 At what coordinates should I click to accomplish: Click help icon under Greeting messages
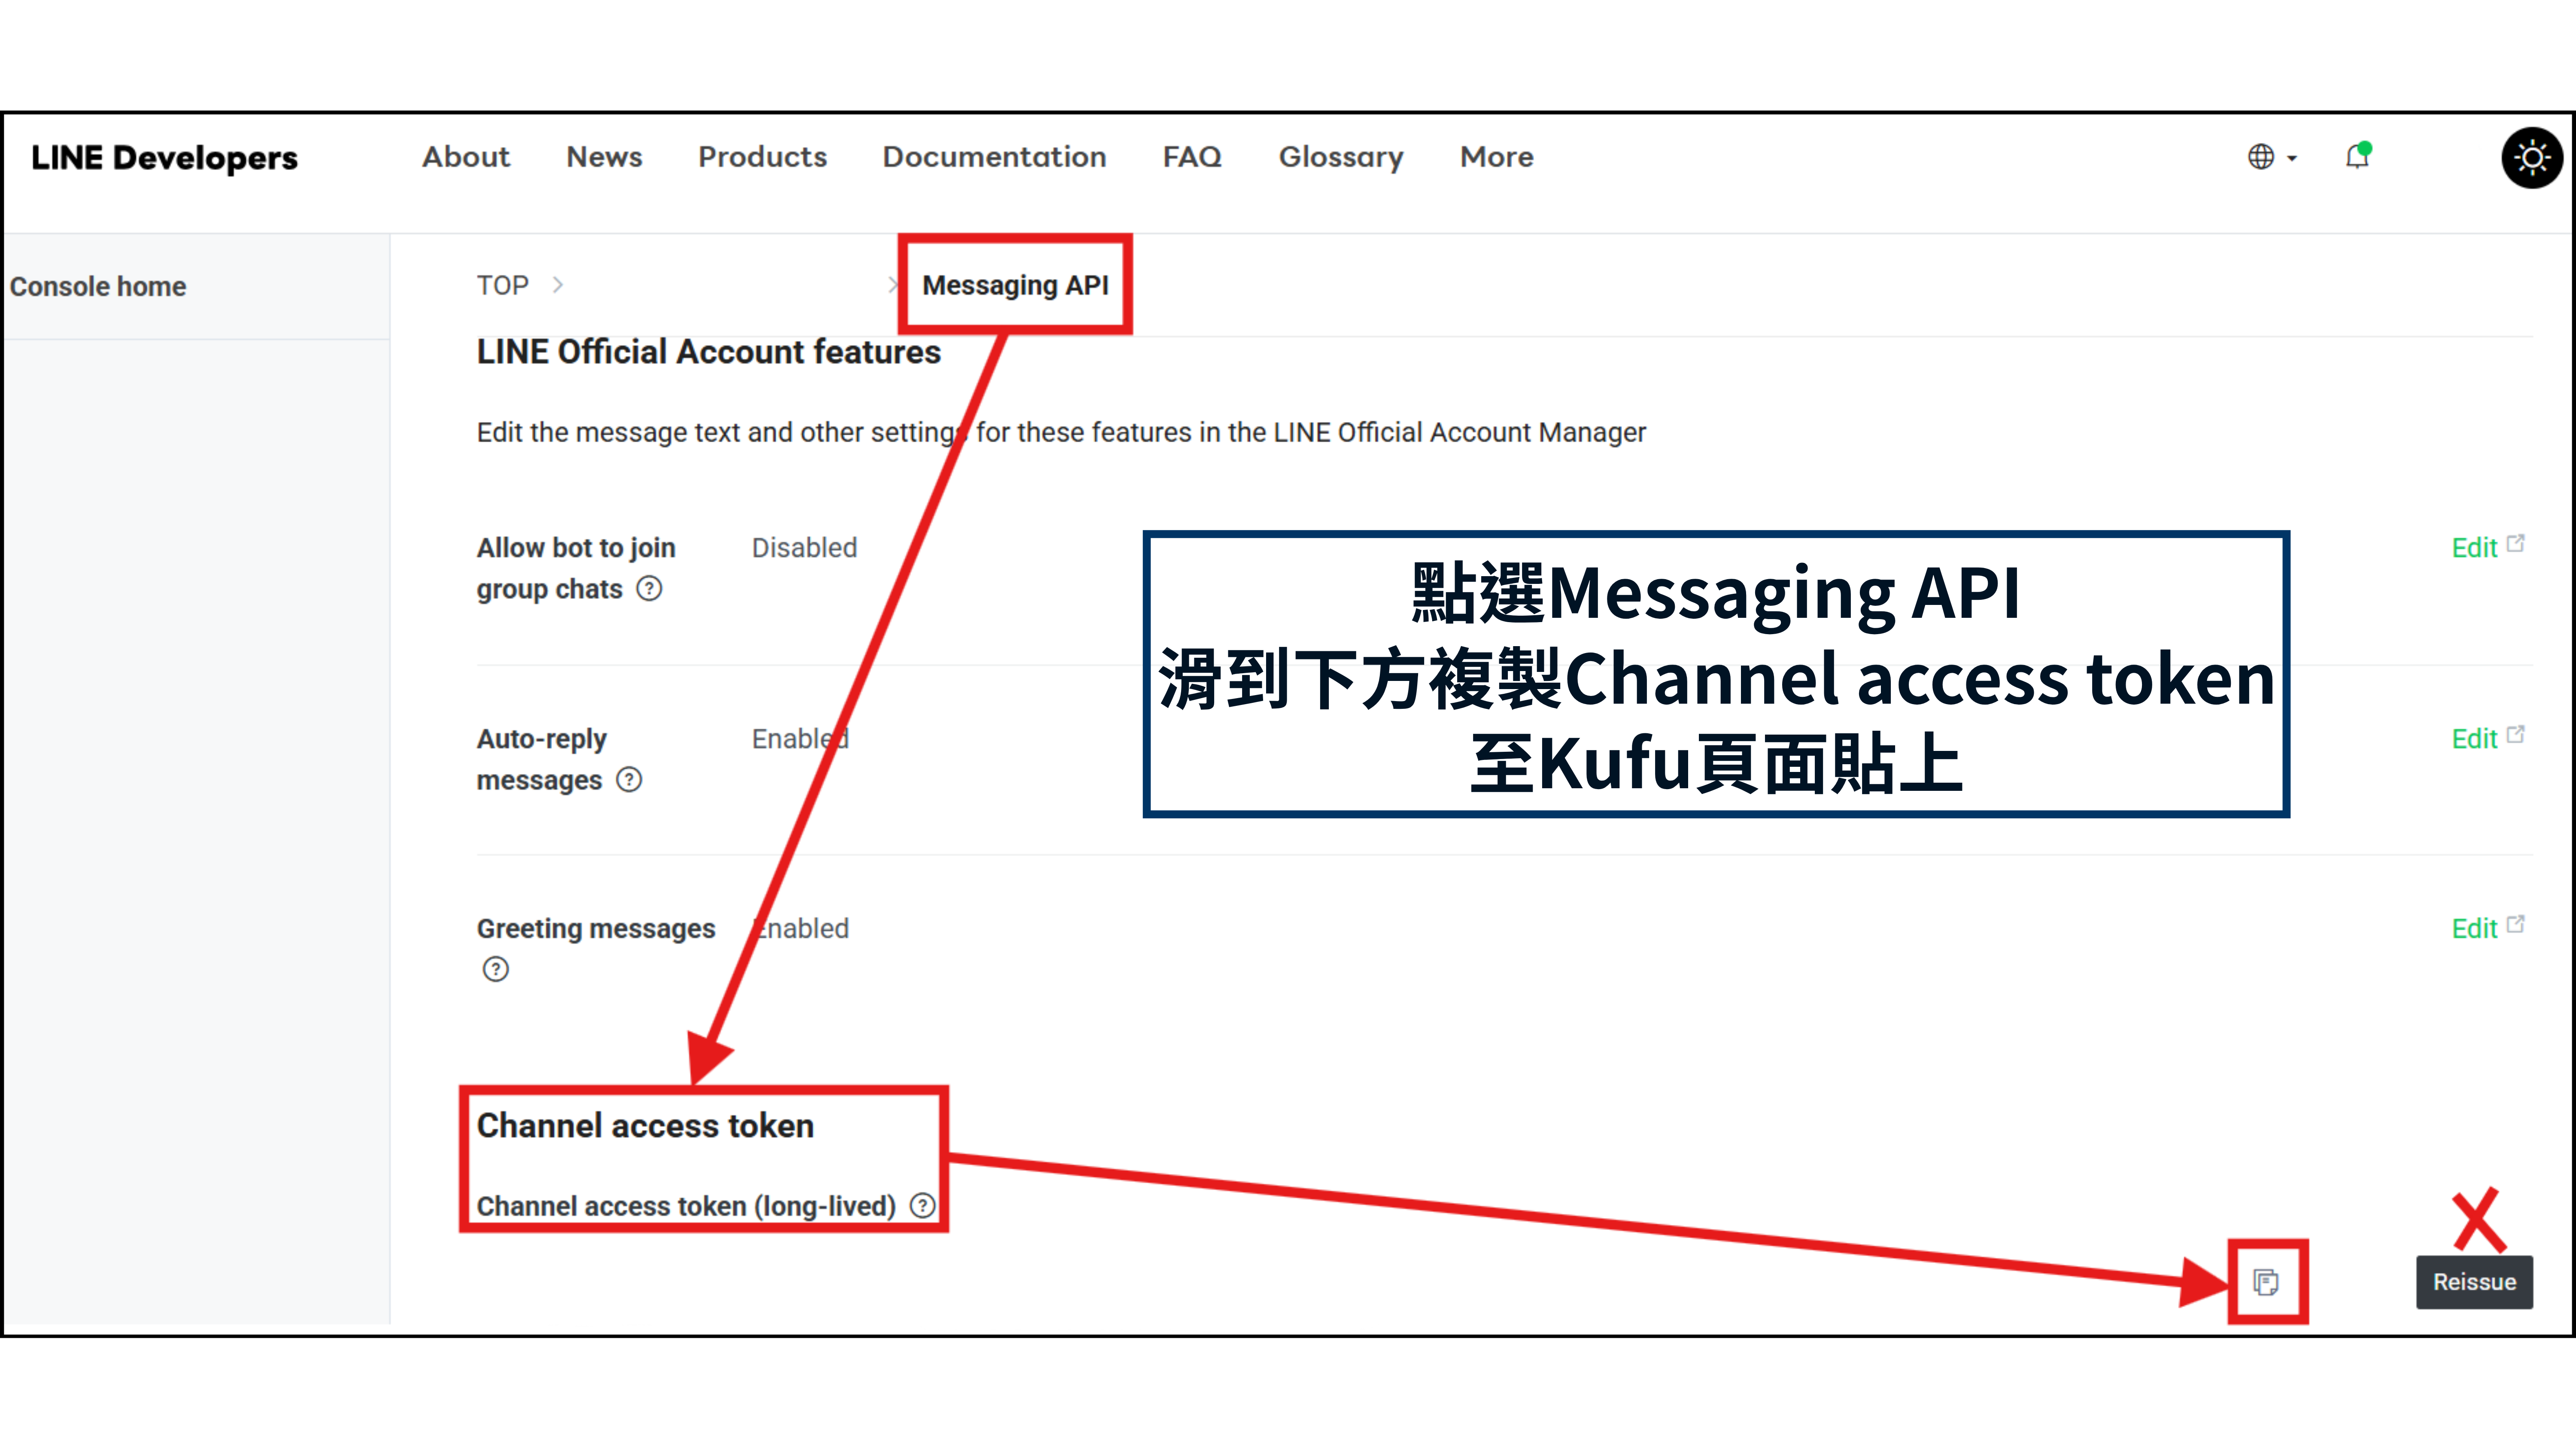(495, 969)
